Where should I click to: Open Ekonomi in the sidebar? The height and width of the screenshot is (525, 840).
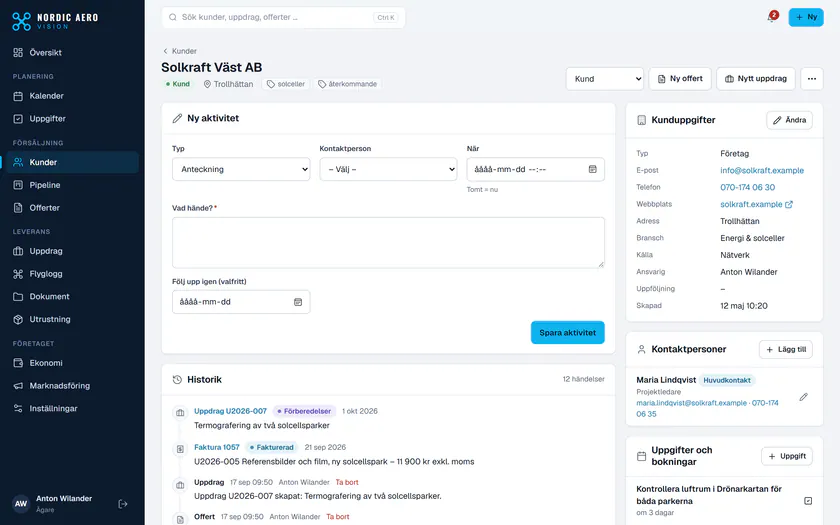click(x=70, y=363)
